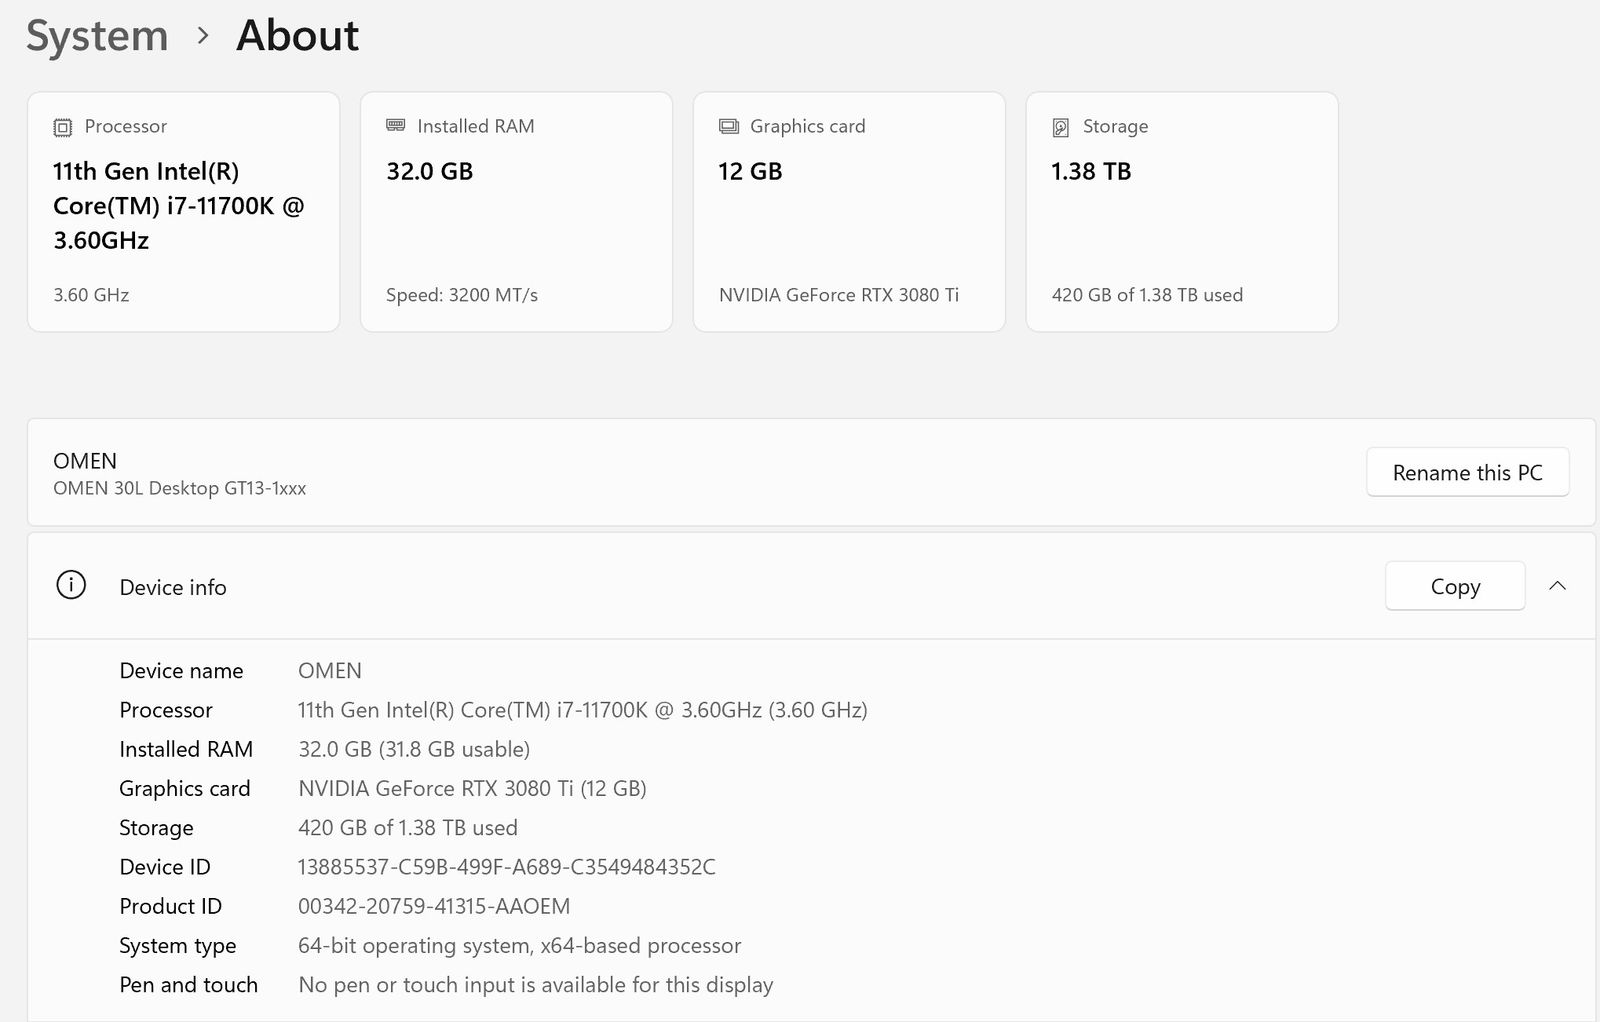Viewport: 1600px width, 1022px height.
Task: Click the OMEN PC name above the model line
Action: tap(85, 461)
